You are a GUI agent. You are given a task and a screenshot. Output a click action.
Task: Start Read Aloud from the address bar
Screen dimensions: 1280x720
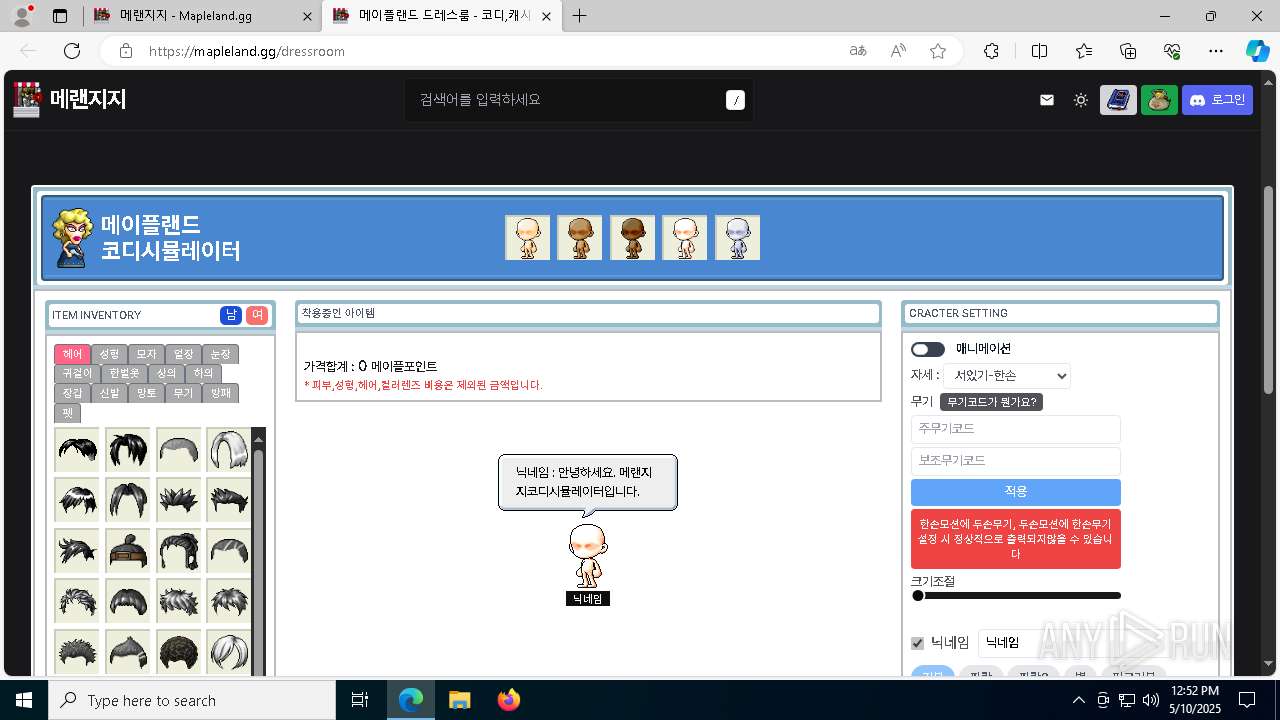coord(898,51)
